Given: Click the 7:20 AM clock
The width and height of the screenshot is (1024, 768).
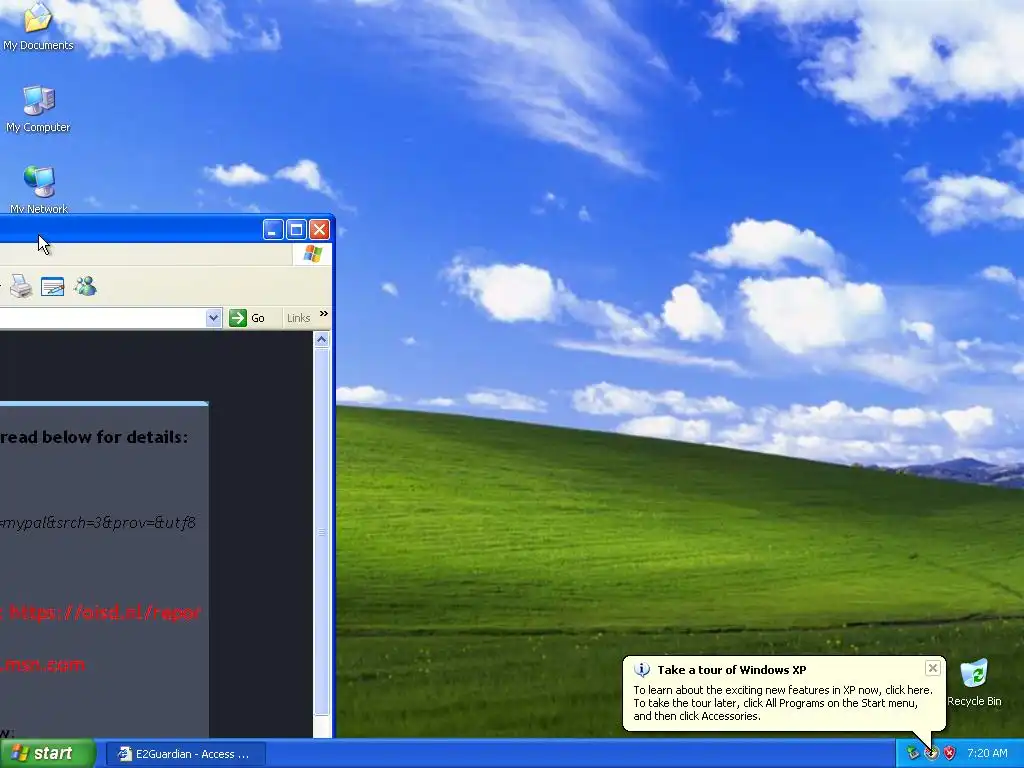Looking at the screenshot, I should [x=987, y=753].
